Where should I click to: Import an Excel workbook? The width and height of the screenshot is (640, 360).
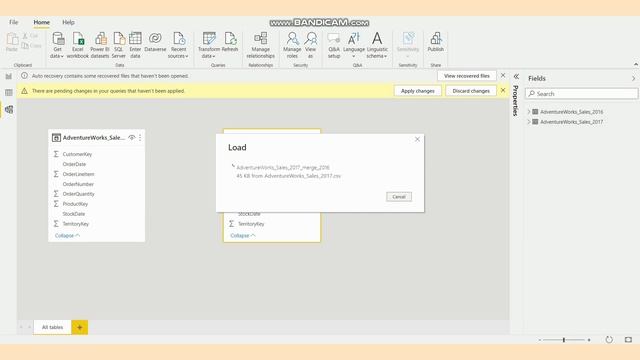point(78,45)
